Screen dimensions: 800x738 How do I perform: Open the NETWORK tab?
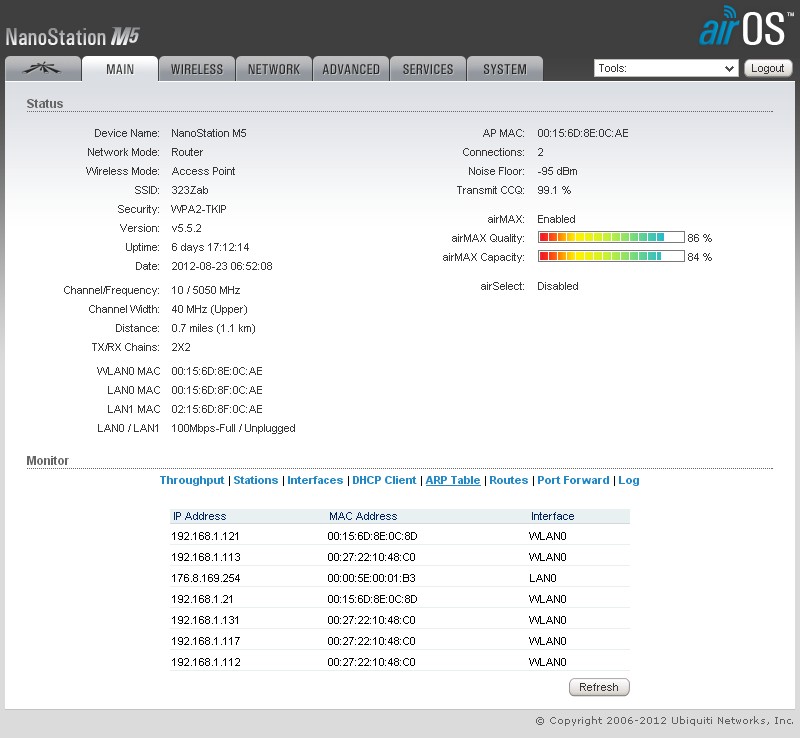(274, 69)
